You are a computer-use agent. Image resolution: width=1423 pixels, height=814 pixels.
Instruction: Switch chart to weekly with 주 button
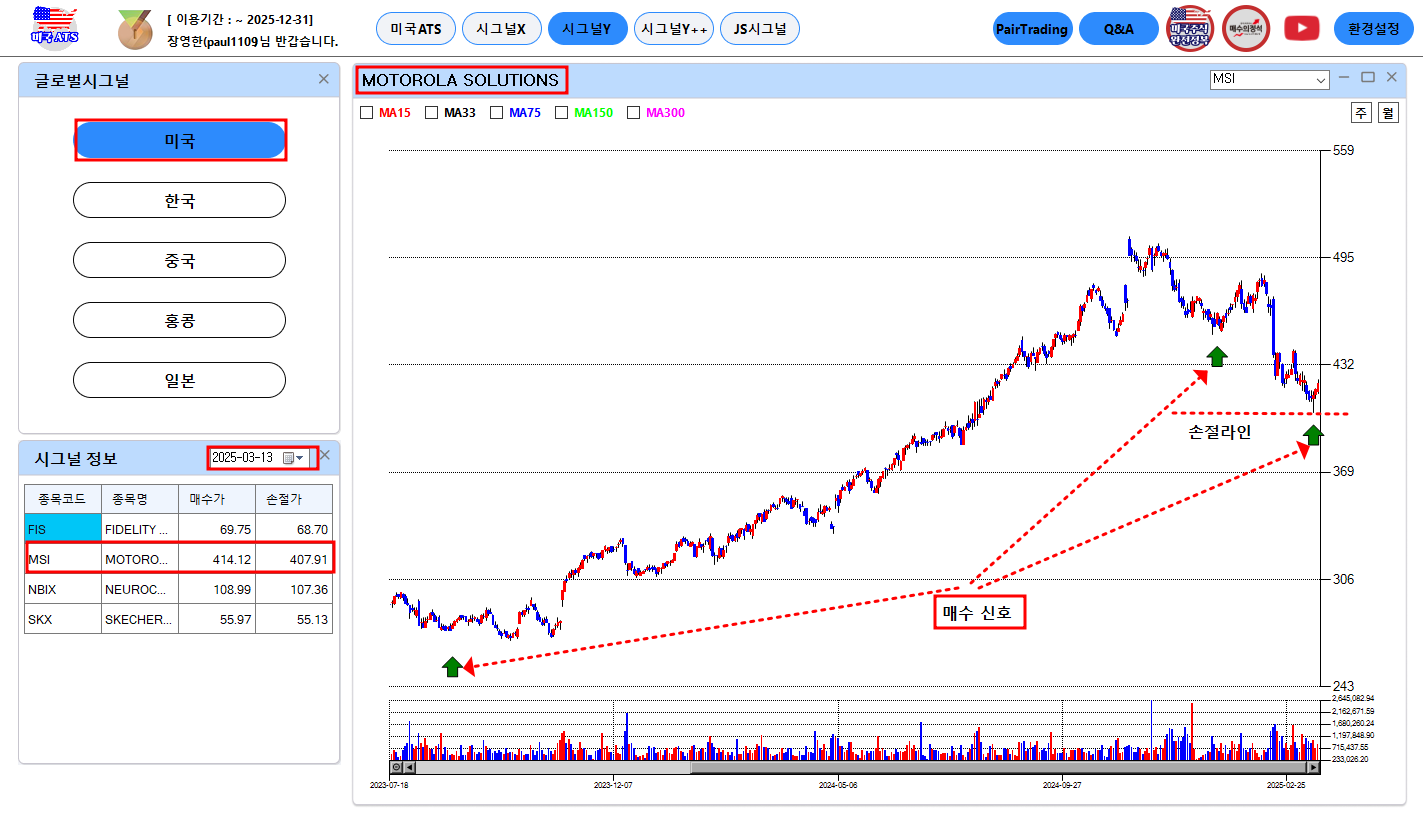(1361, 113)
